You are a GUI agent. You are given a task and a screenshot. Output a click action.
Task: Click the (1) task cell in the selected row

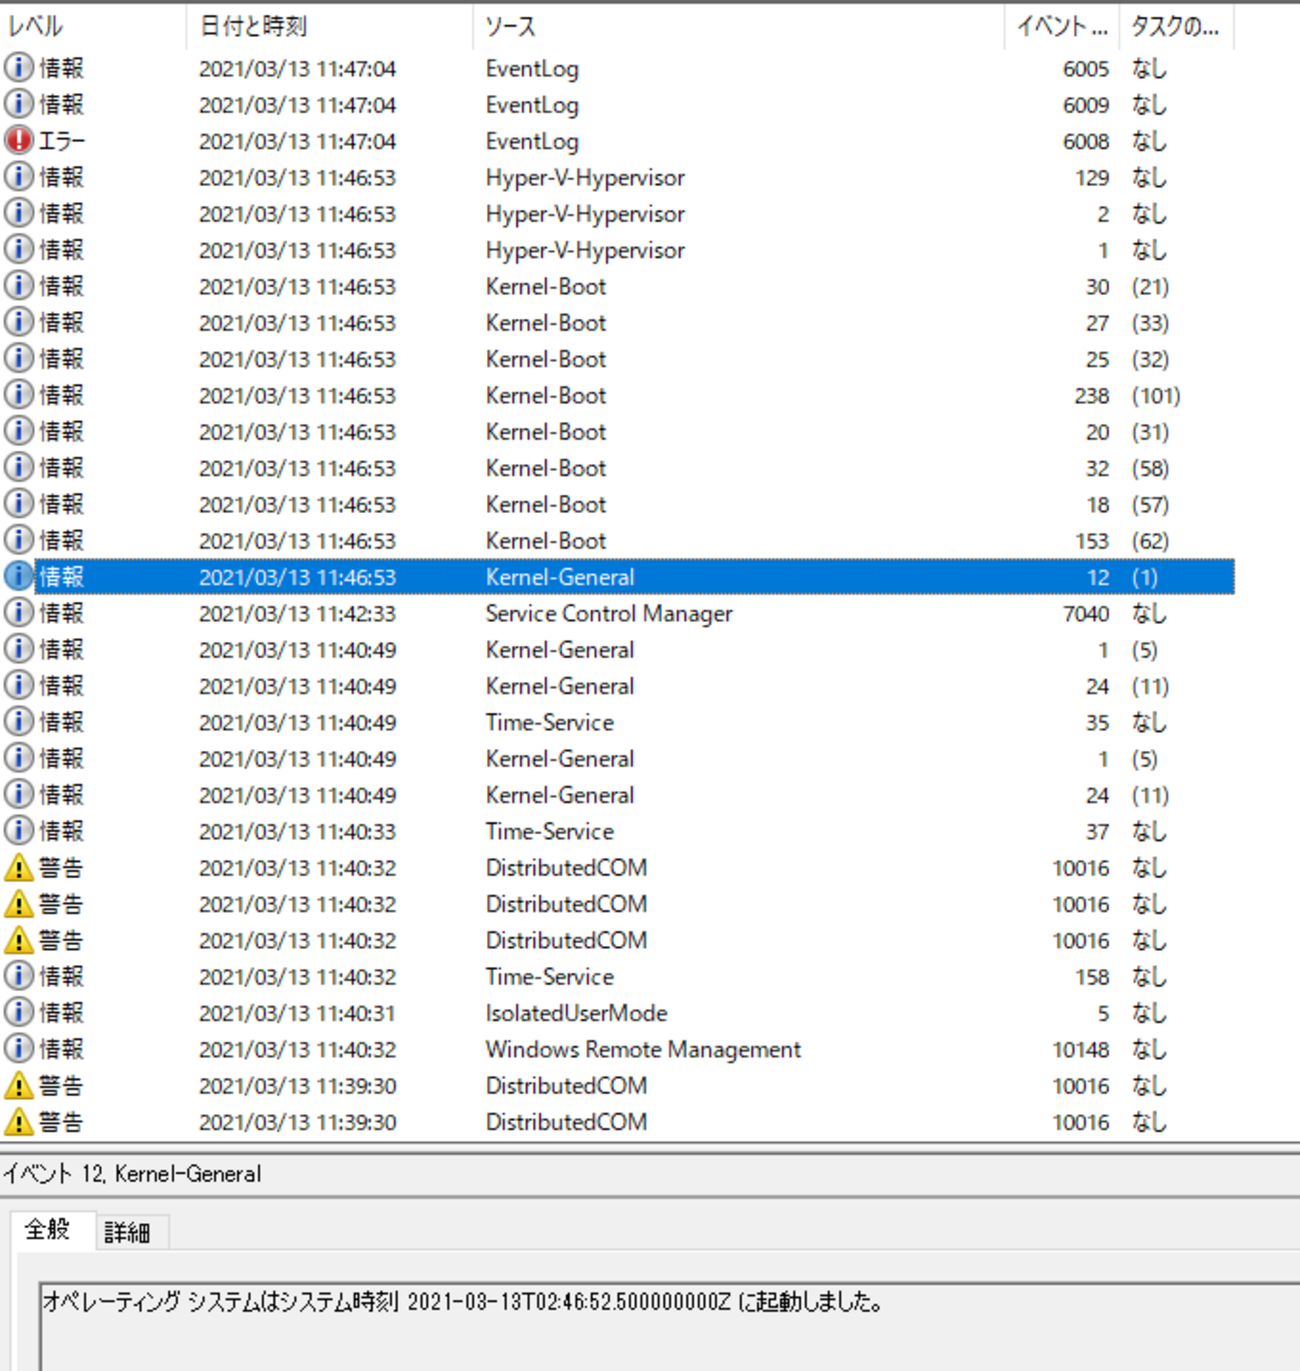pyautogui.click(x=1145, y=577)
